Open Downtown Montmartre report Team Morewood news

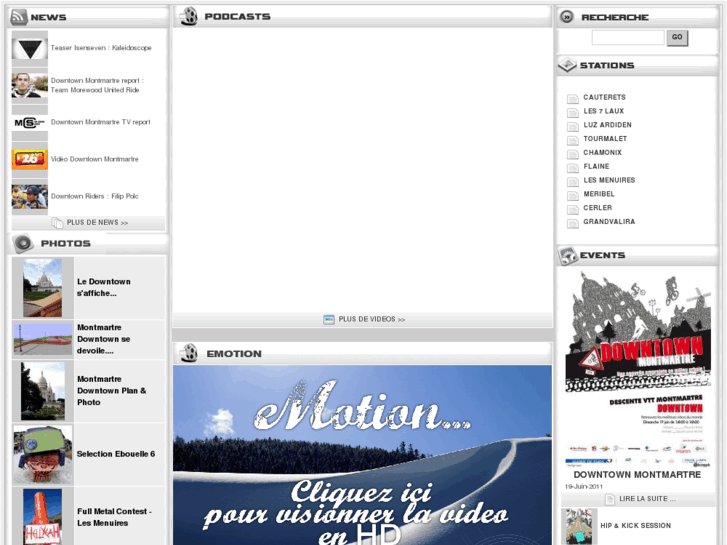pyautogui.click(x=97, y=85)
